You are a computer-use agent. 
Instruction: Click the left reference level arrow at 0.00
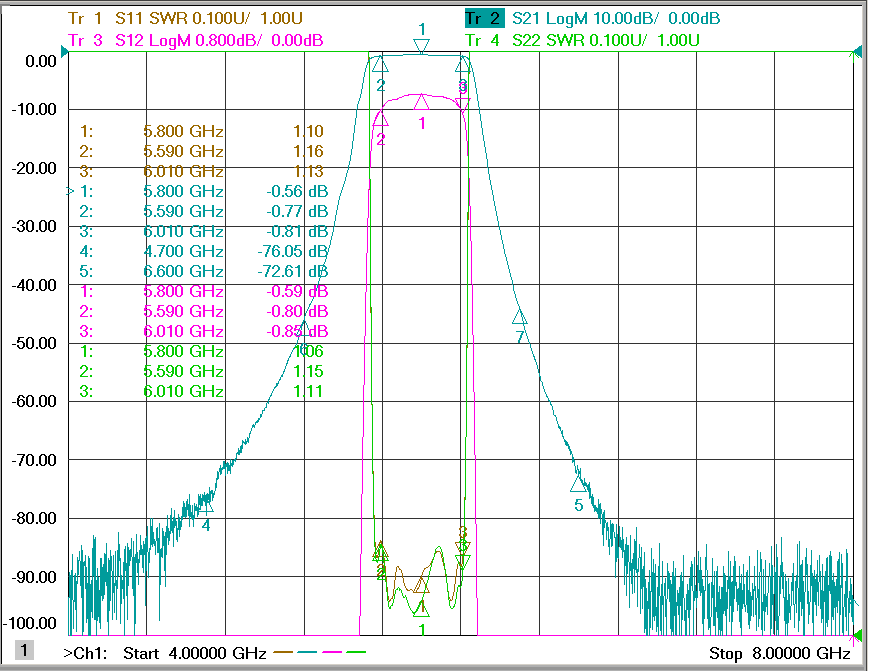point(64,53)
